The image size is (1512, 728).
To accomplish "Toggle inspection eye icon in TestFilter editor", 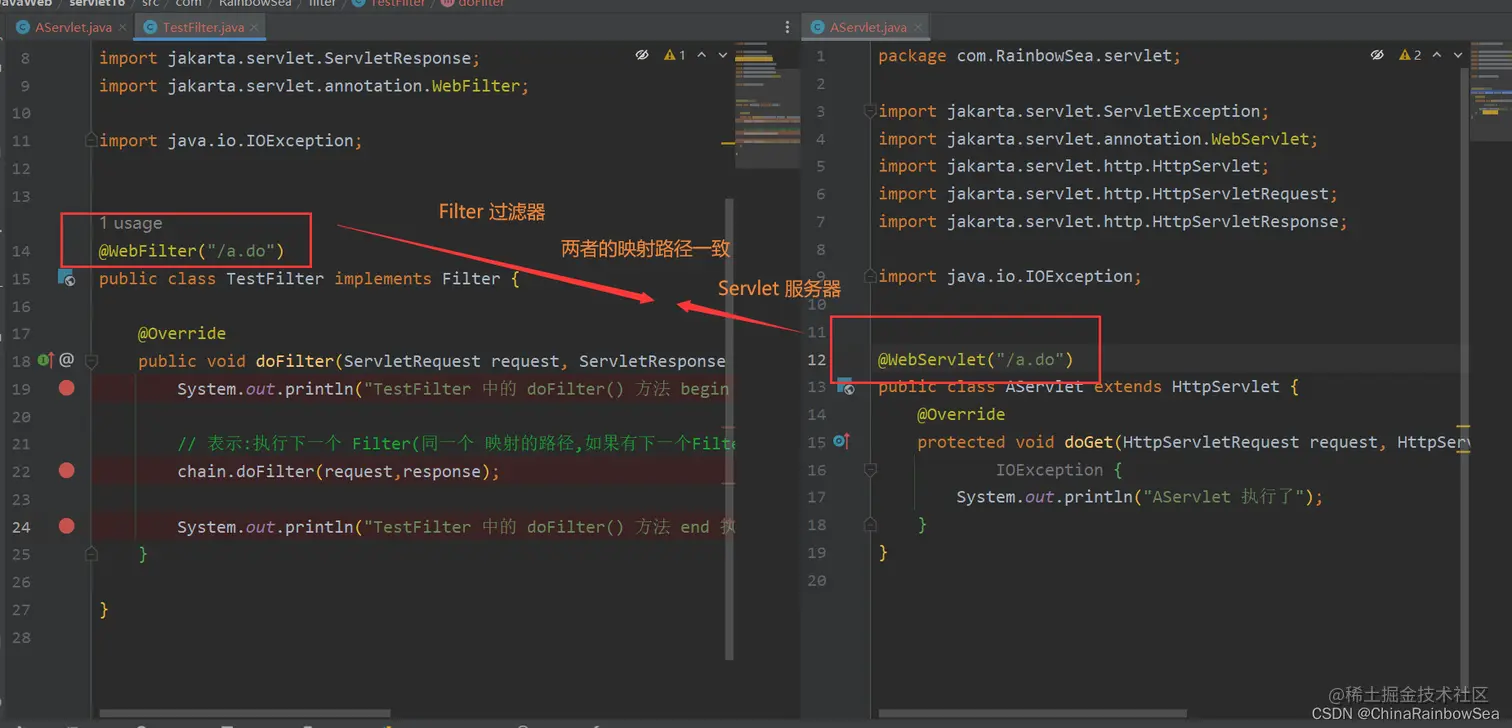I will tap(643, 55).
